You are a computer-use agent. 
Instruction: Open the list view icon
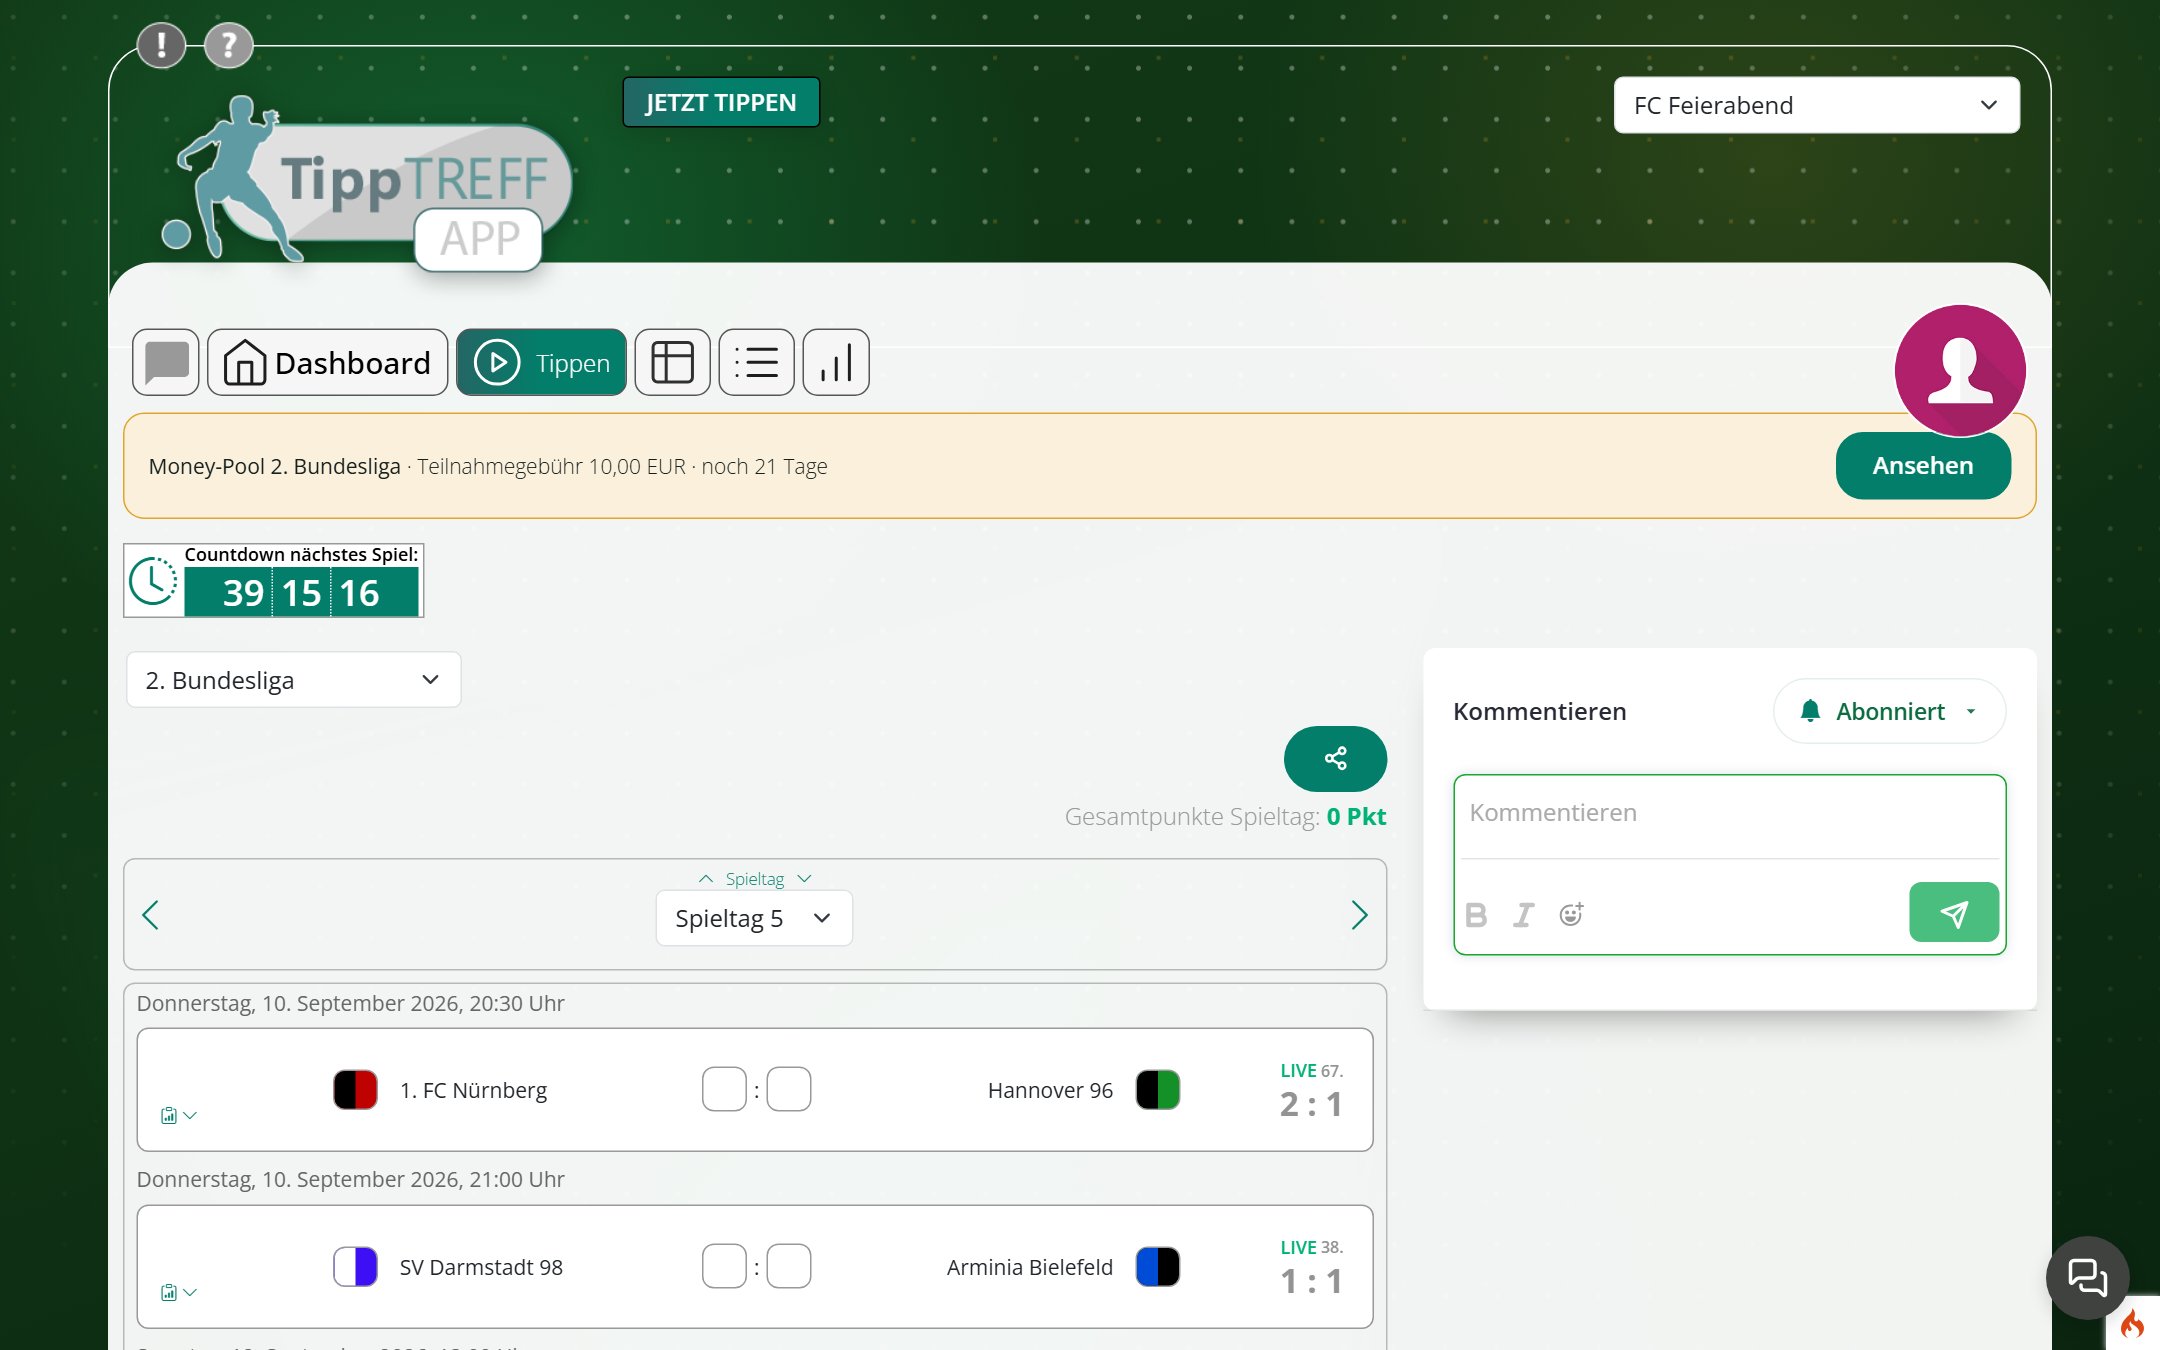[757, 362]
